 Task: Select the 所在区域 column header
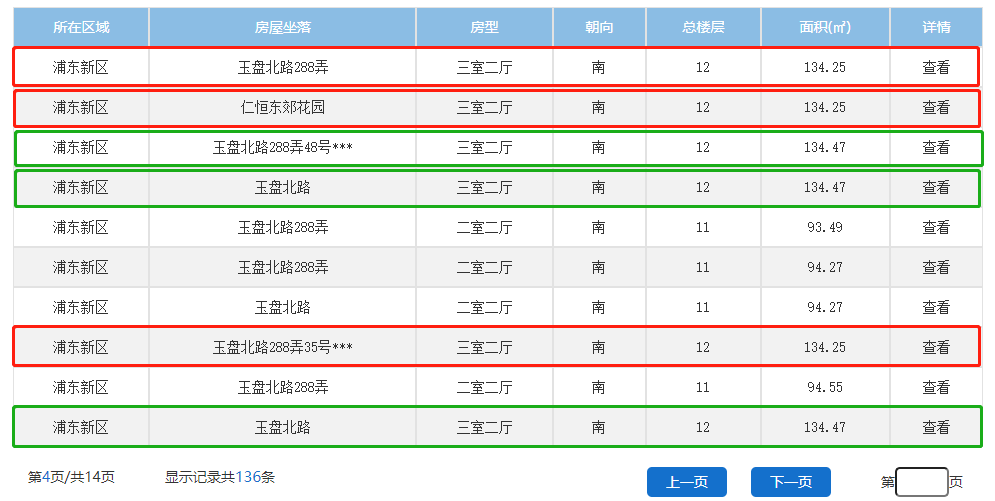pos(81,27)
